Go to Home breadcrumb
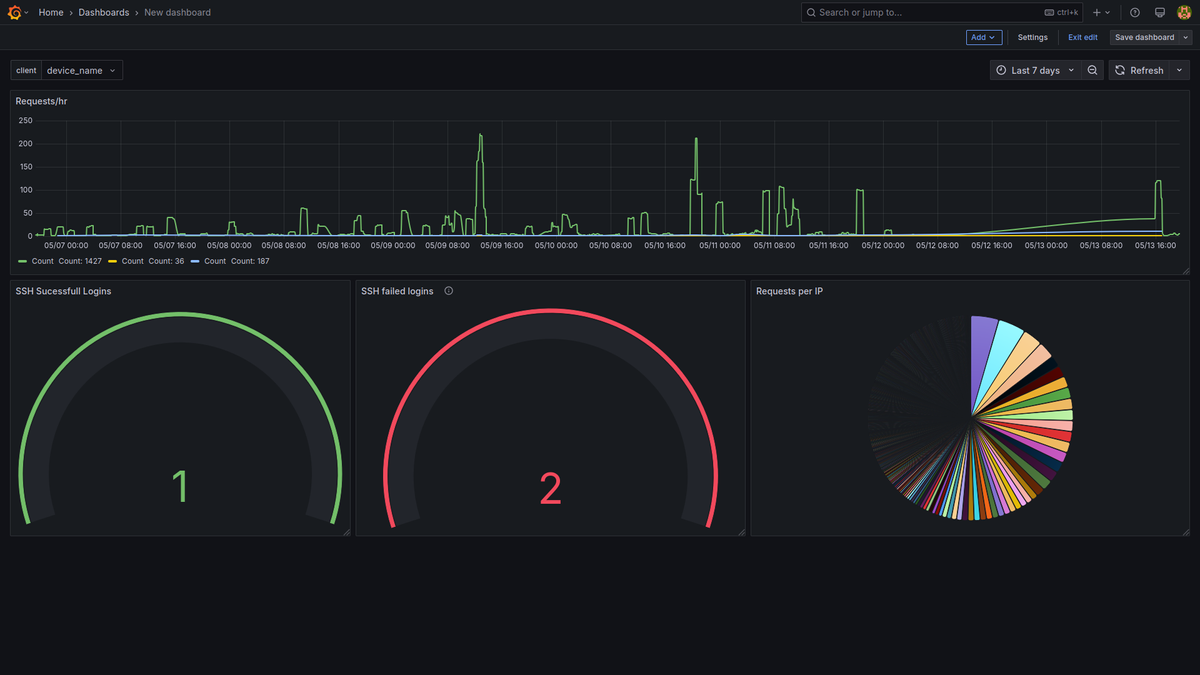The image size is (1200, 675). pyautogui.click(x=51, y=13)
